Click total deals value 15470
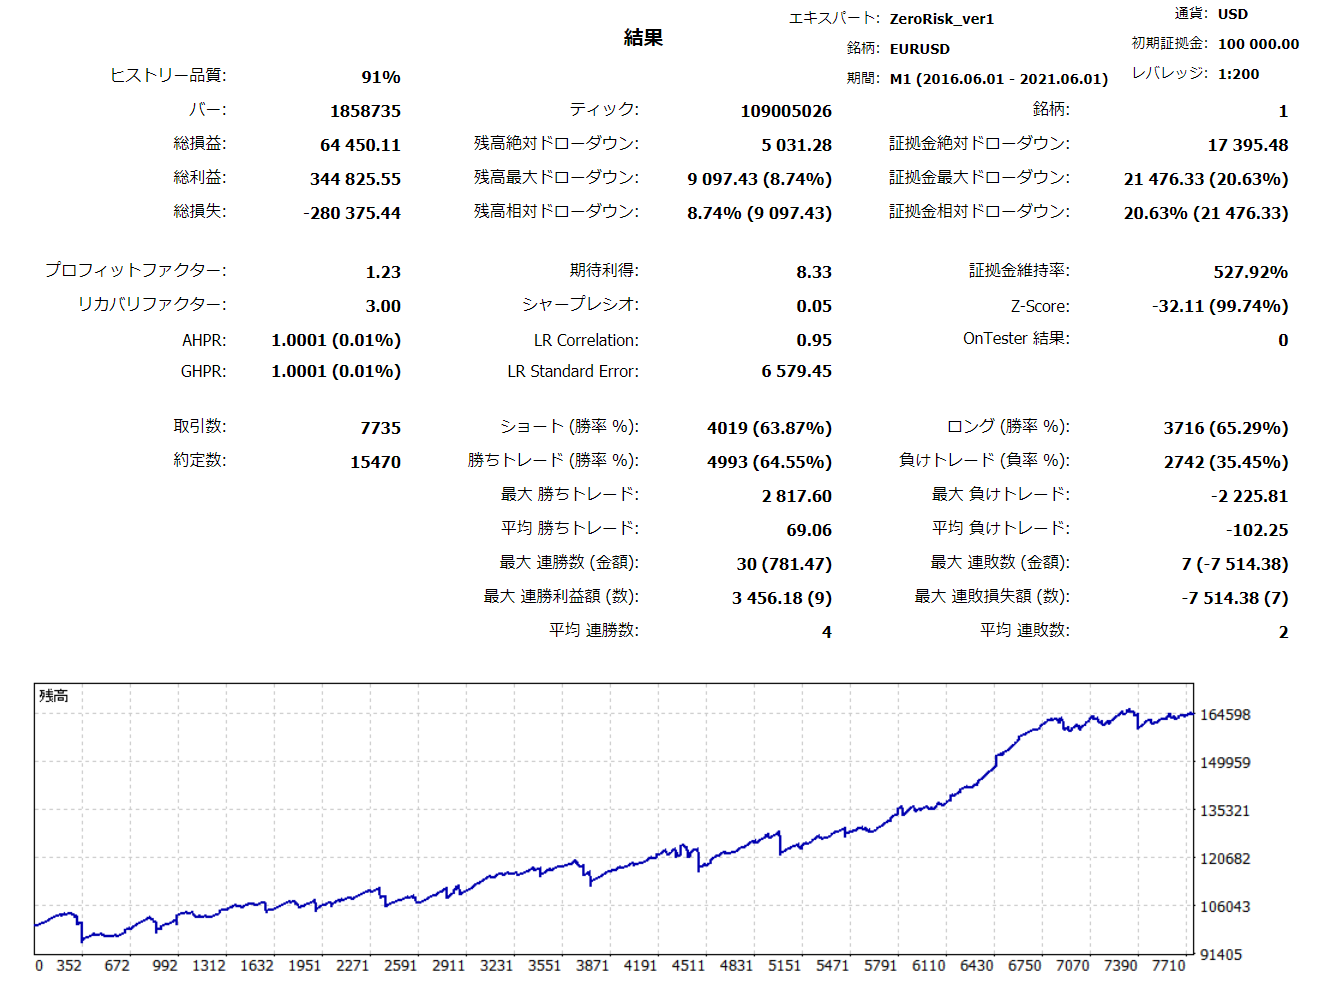Screen dimensions: 1339x995 pyautogui.click(x=375, y=462)
